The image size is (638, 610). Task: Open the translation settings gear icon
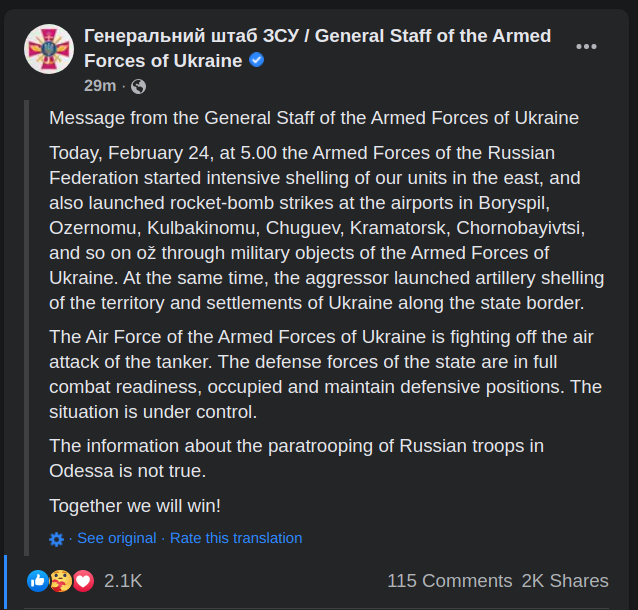pyautogui.click(x=56, y=539)
